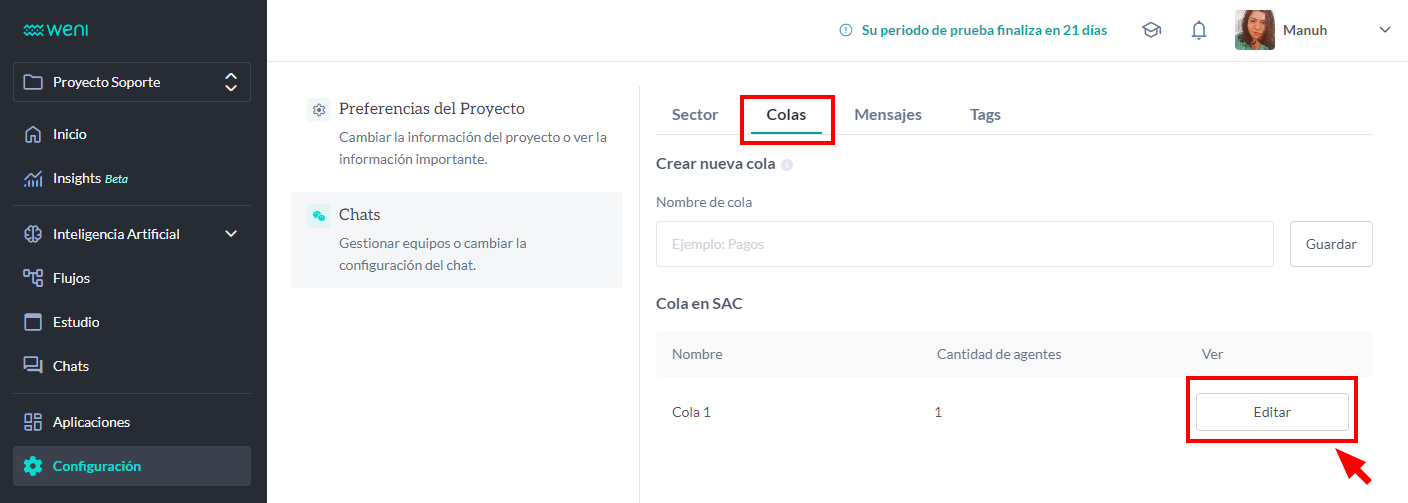Screen dimensions: 1408x503
Task: Open the notifications bell
Action: pyautogui.click(x=1199, y=30)
